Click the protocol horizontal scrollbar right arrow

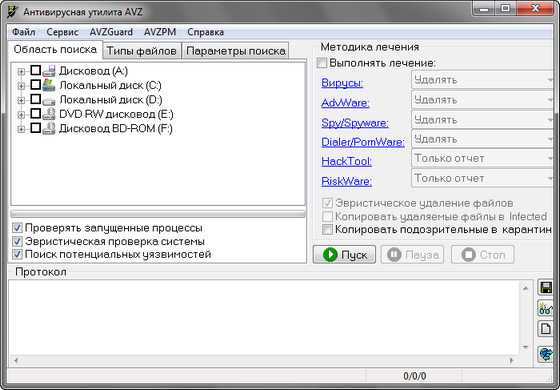(511, 361)
